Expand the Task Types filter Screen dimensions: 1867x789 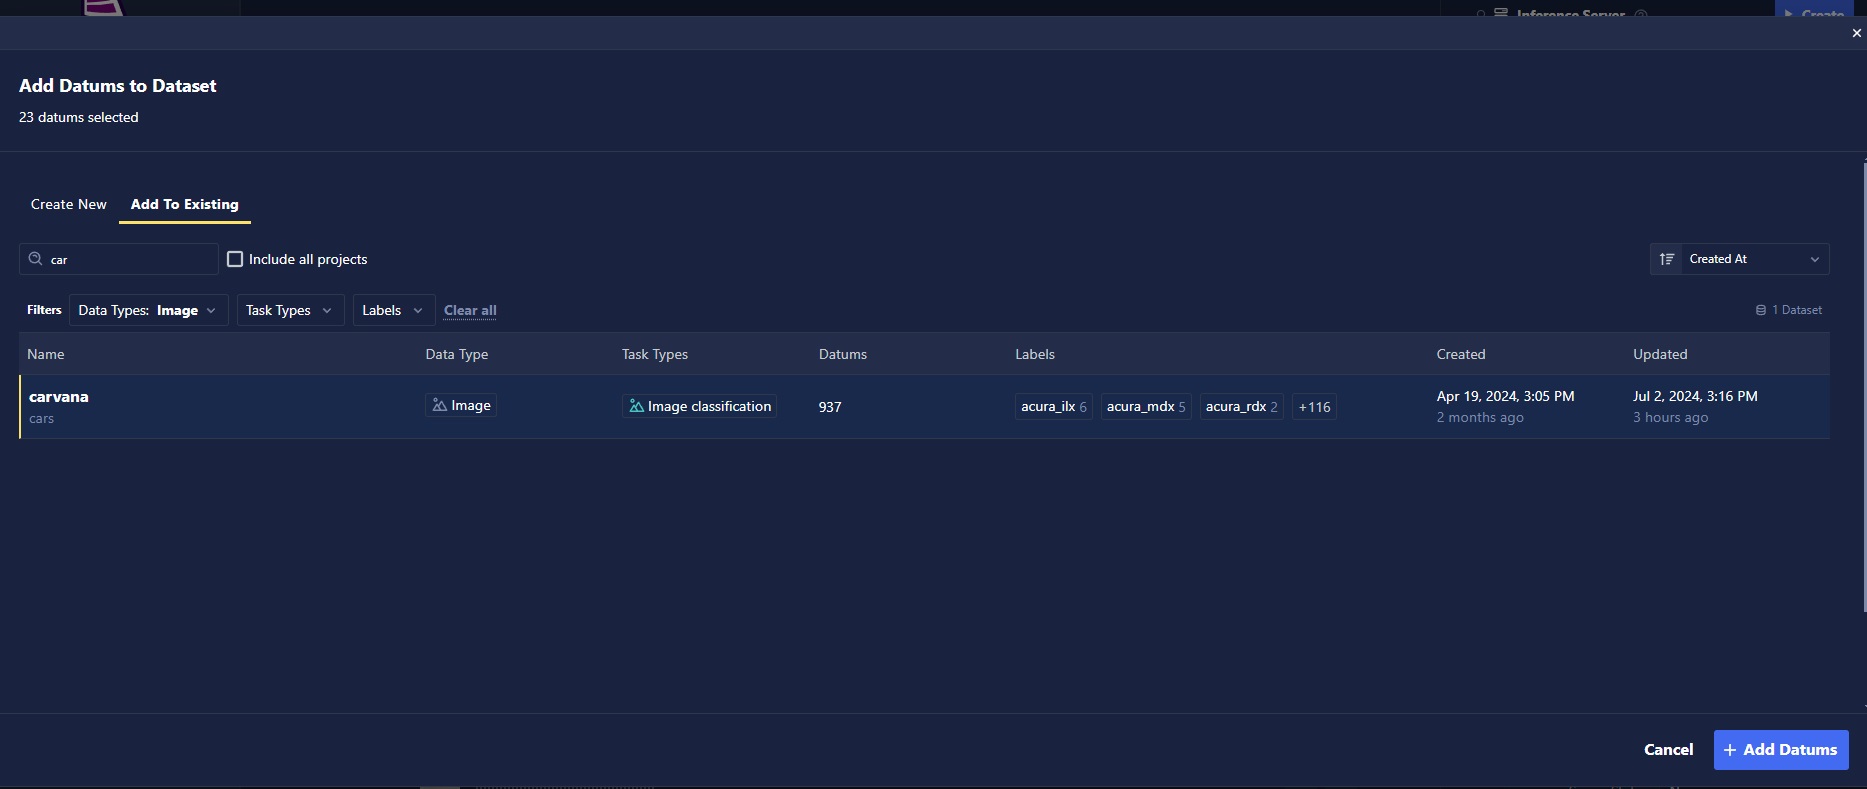(290, 310)
